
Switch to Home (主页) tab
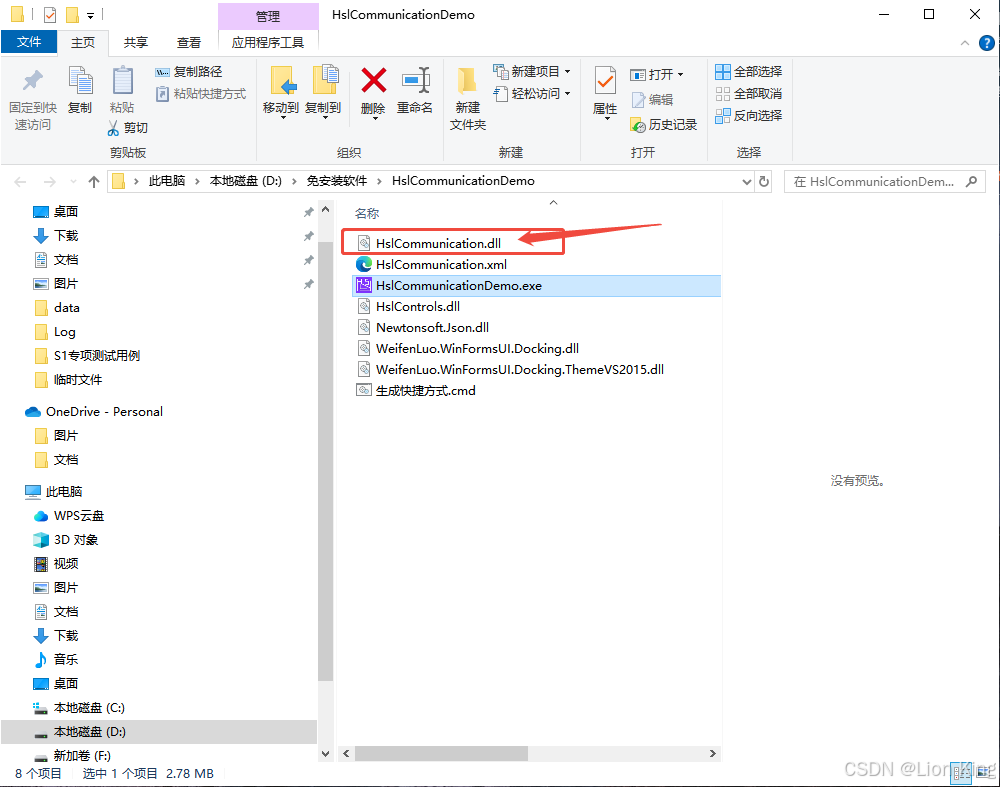(x=83, y=42)
